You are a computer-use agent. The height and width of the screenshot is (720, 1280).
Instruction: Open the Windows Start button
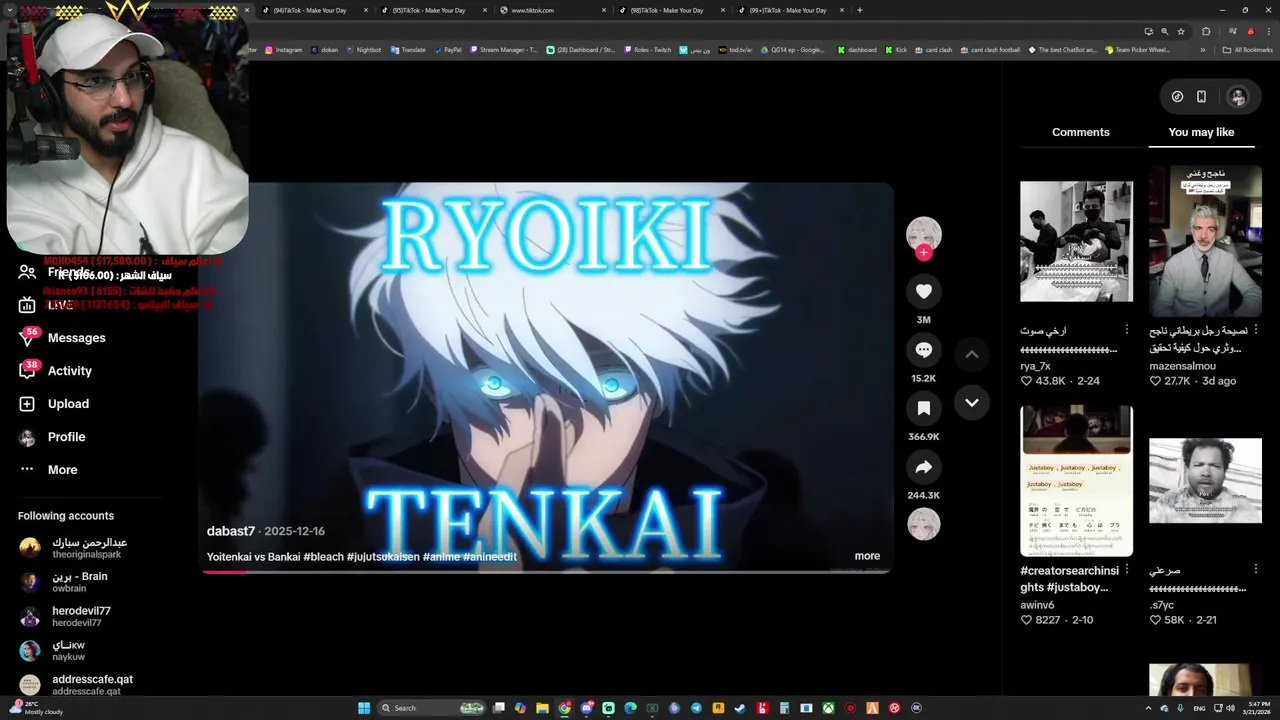tap(364, 708)
